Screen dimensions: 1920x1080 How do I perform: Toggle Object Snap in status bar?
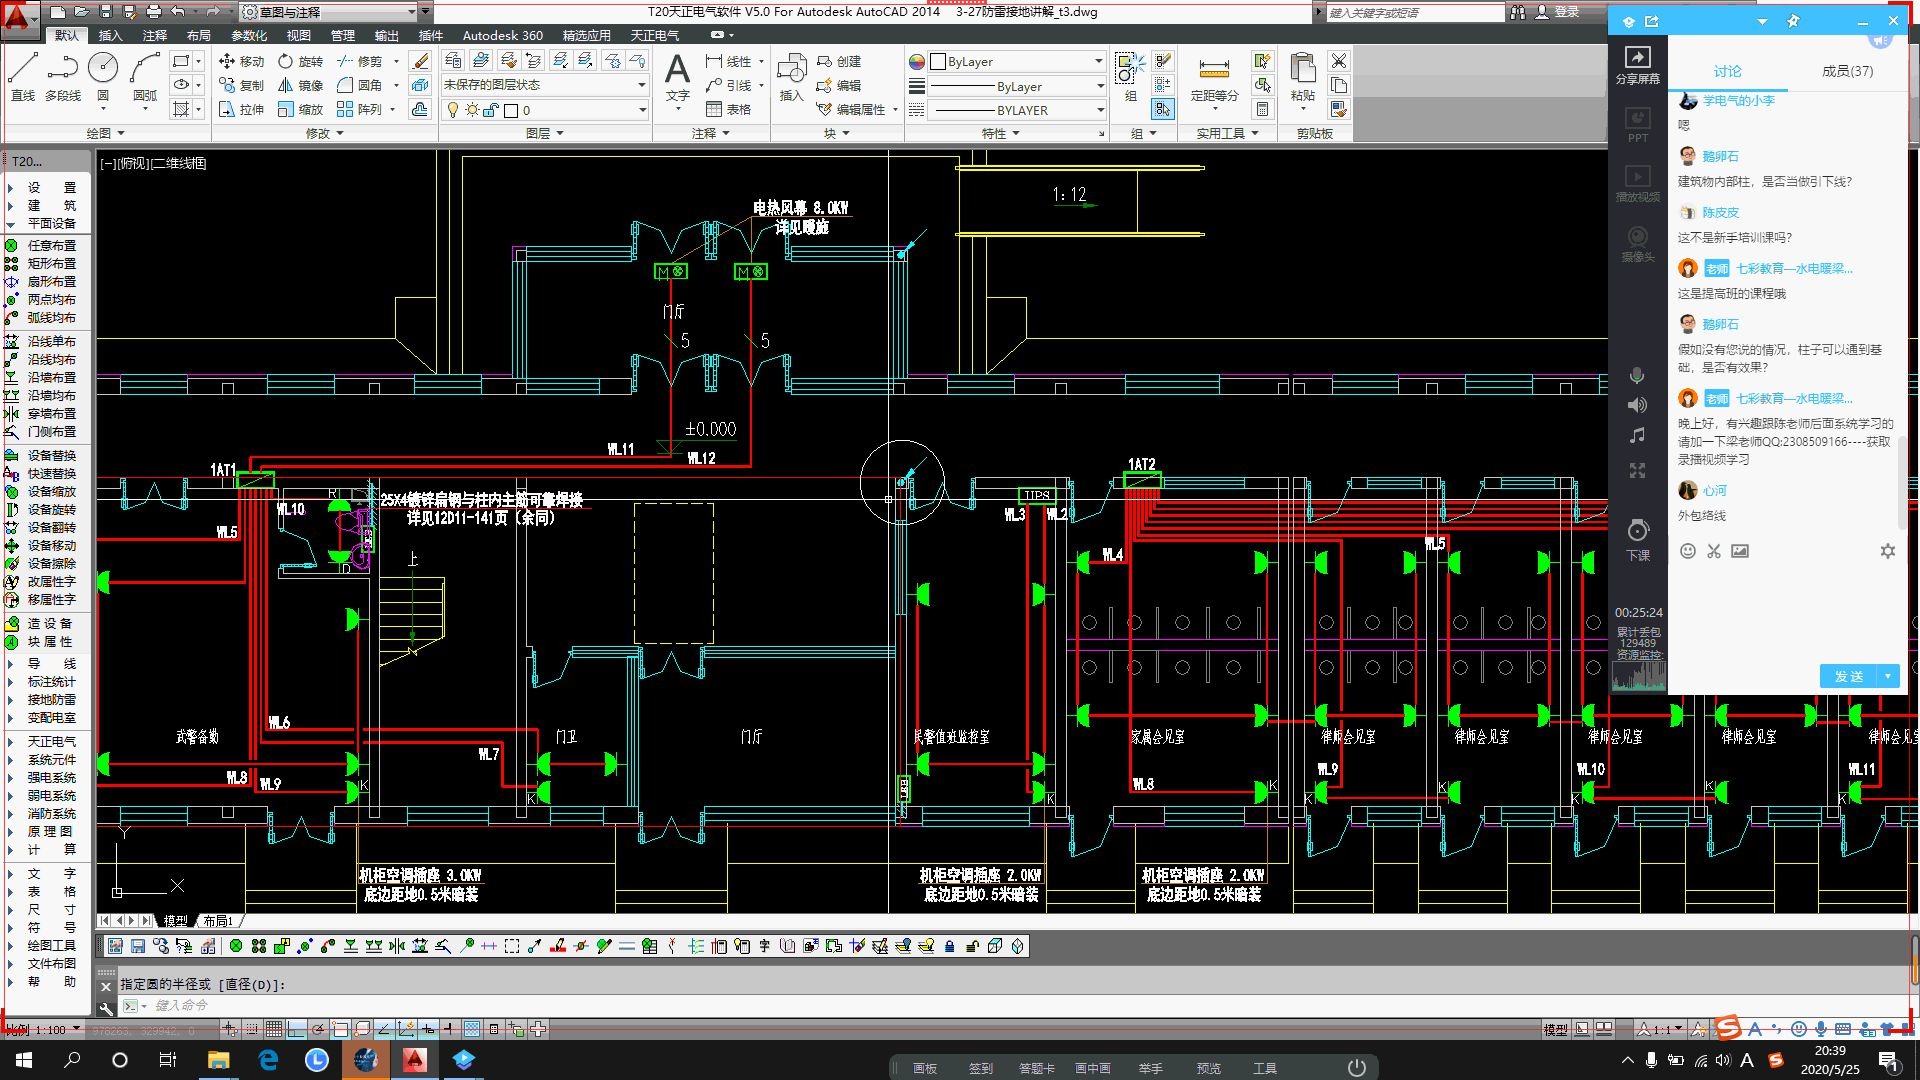pyautogui.click(x=340, y=1029)
